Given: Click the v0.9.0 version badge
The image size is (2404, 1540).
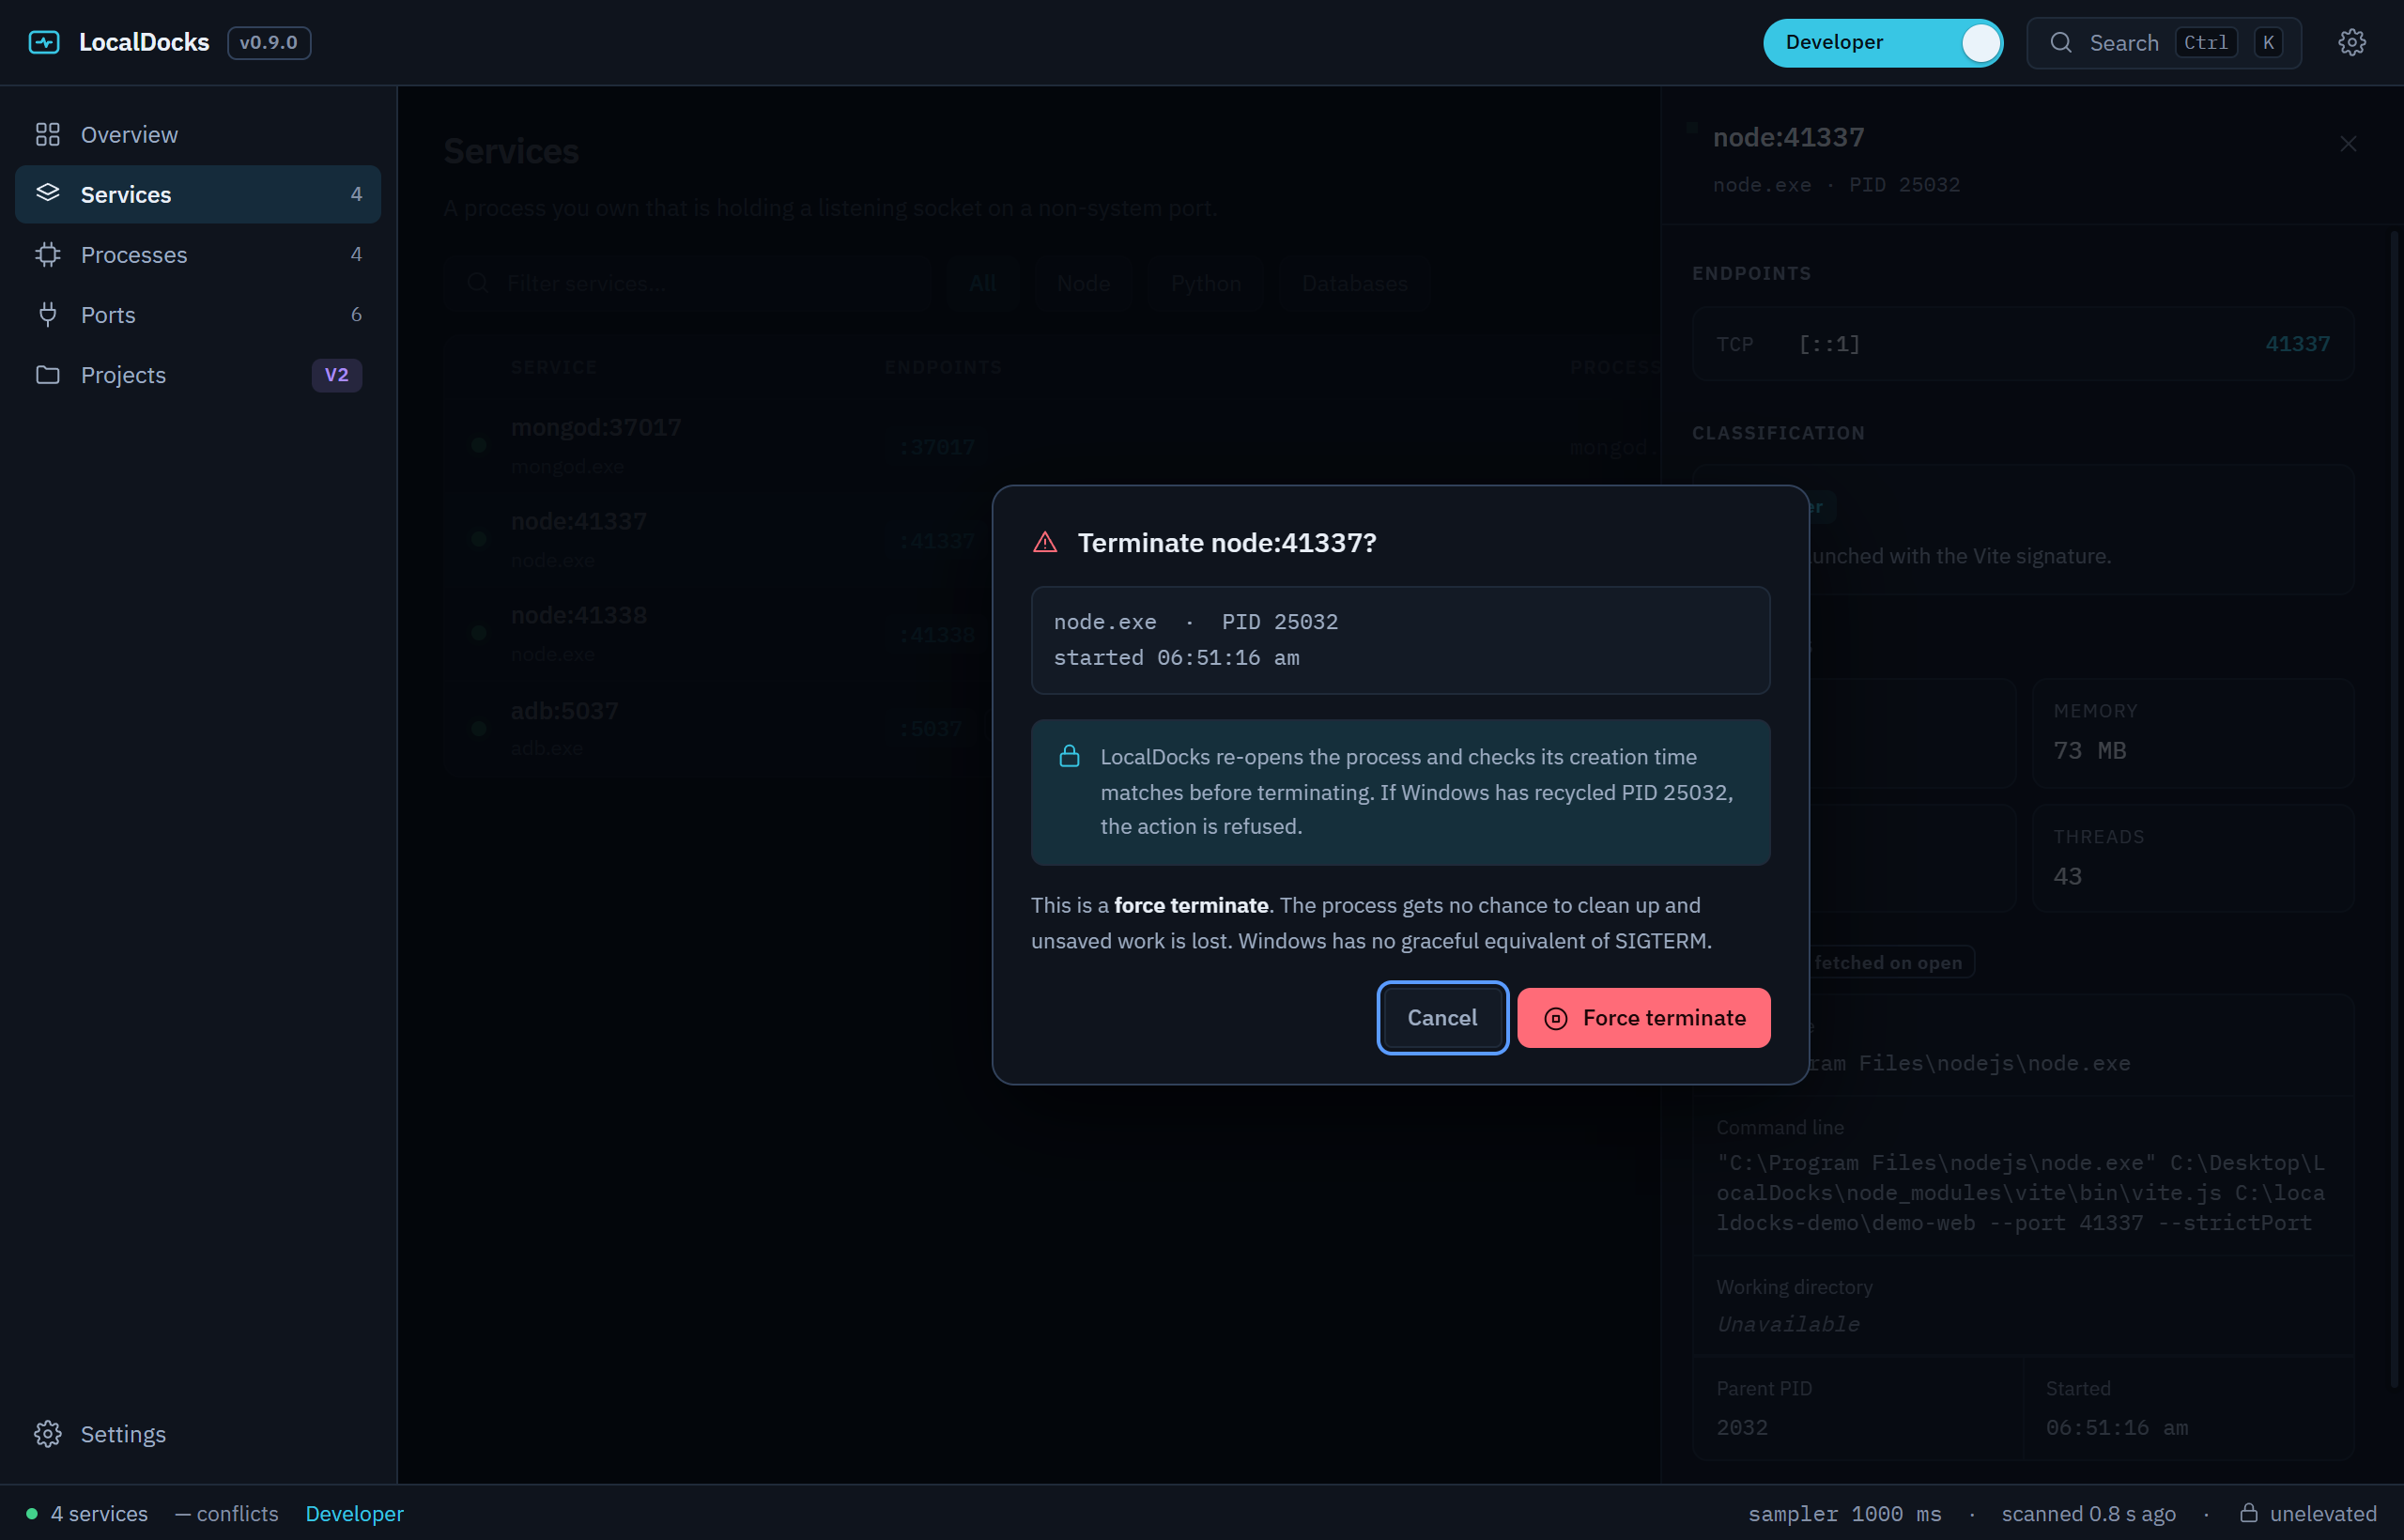Looking at the screenshot, I should point(269,42).
